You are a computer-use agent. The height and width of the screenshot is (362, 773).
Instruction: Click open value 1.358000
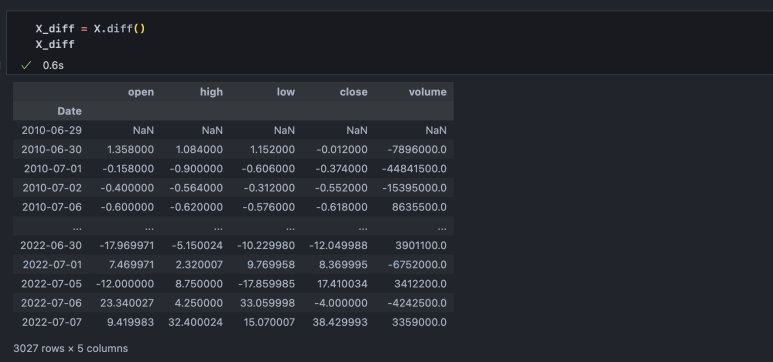coord(130,149)
